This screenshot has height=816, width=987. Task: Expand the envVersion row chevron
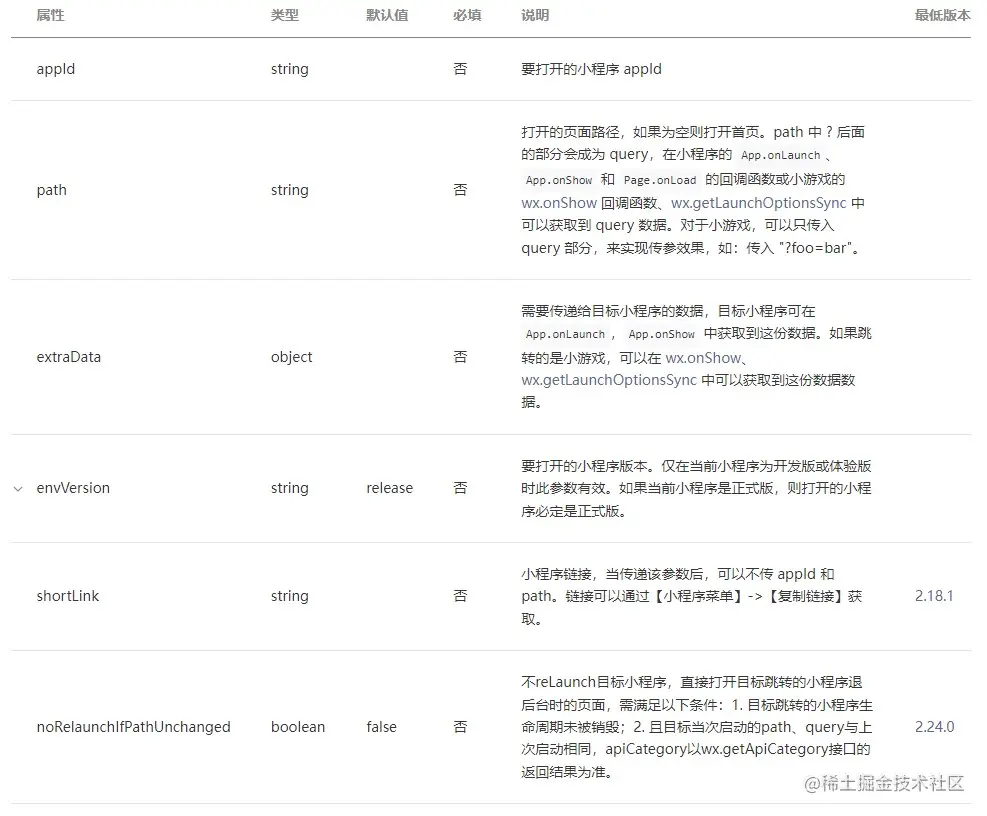[x=17, y=489]
